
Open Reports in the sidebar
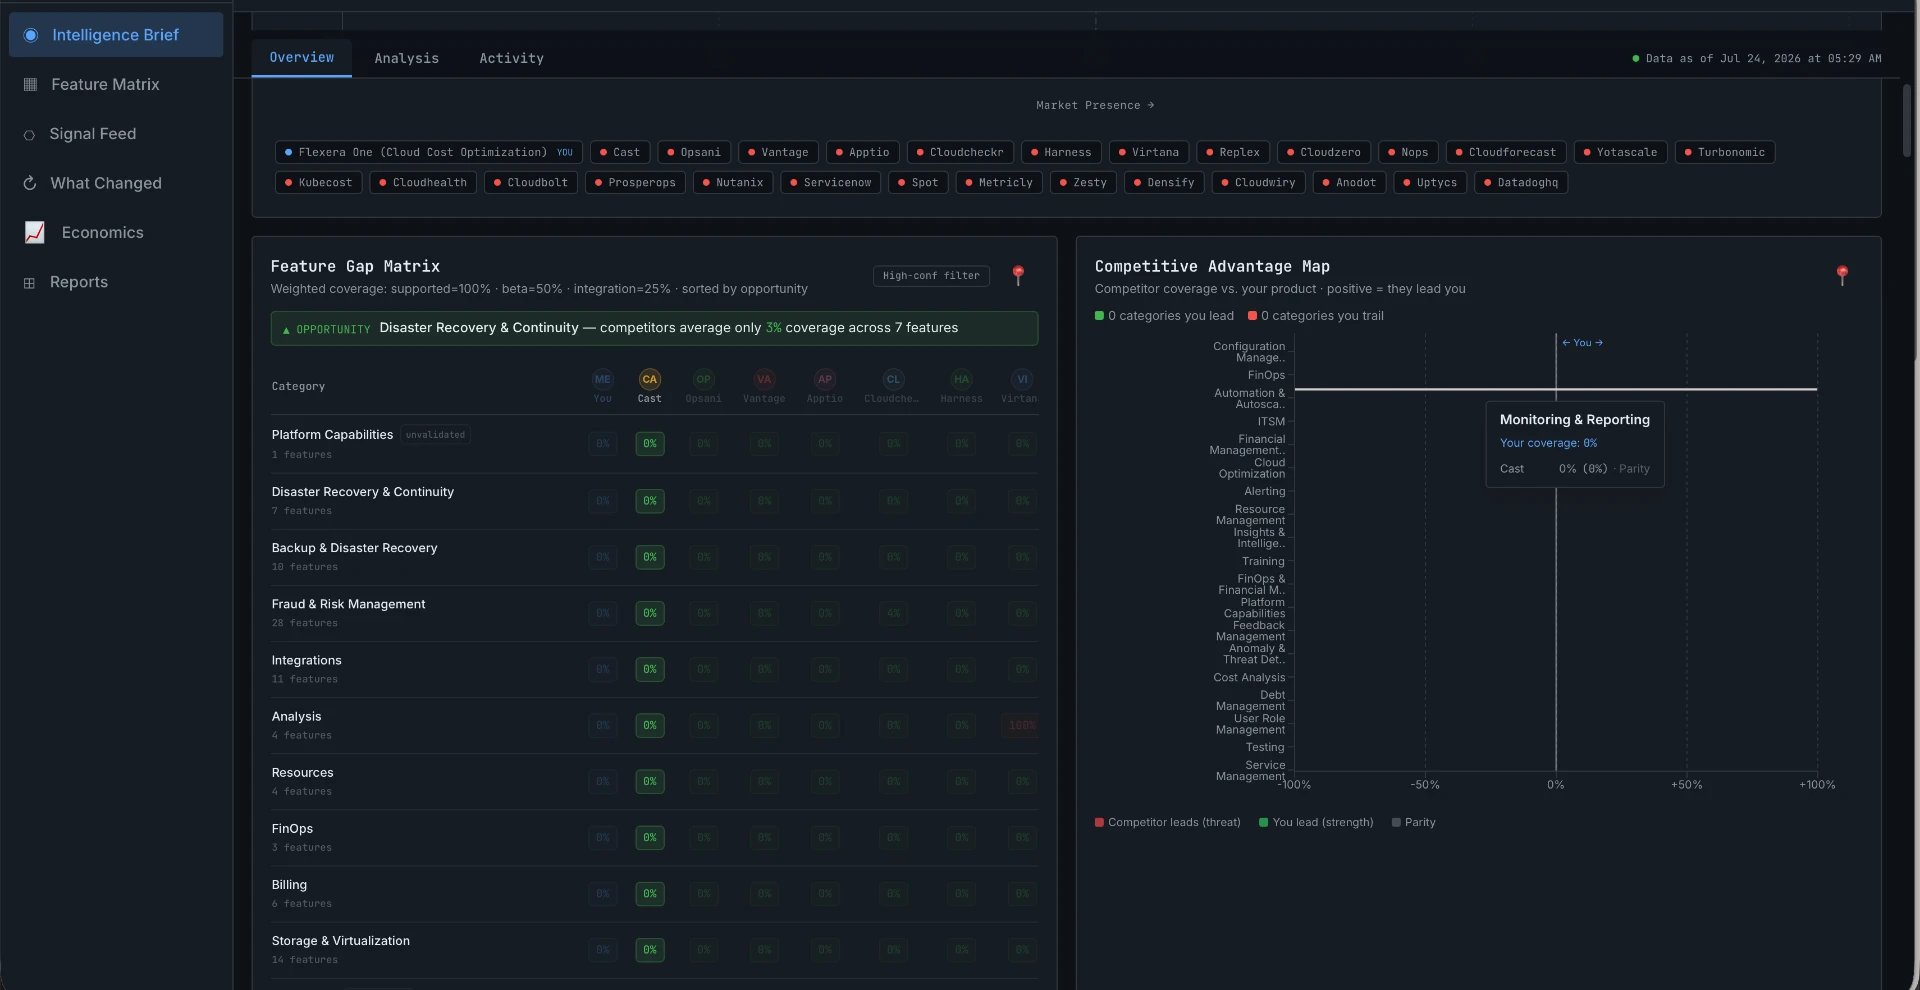79,282
